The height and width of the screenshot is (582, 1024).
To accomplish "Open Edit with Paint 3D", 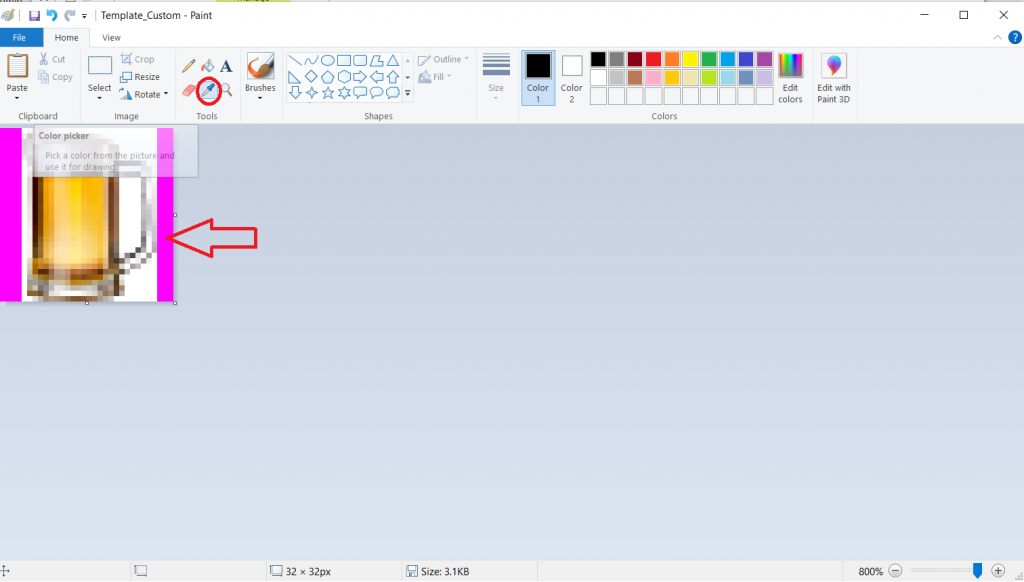I will tap(833, 78).
